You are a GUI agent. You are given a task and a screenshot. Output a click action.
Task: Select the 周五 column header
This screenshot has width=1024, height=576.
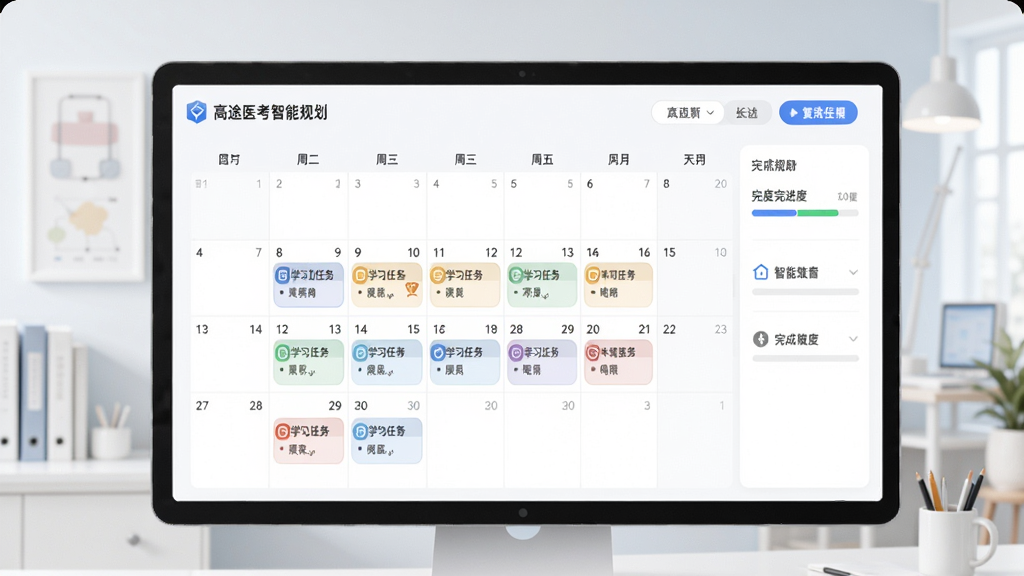(x=542, y=159)
